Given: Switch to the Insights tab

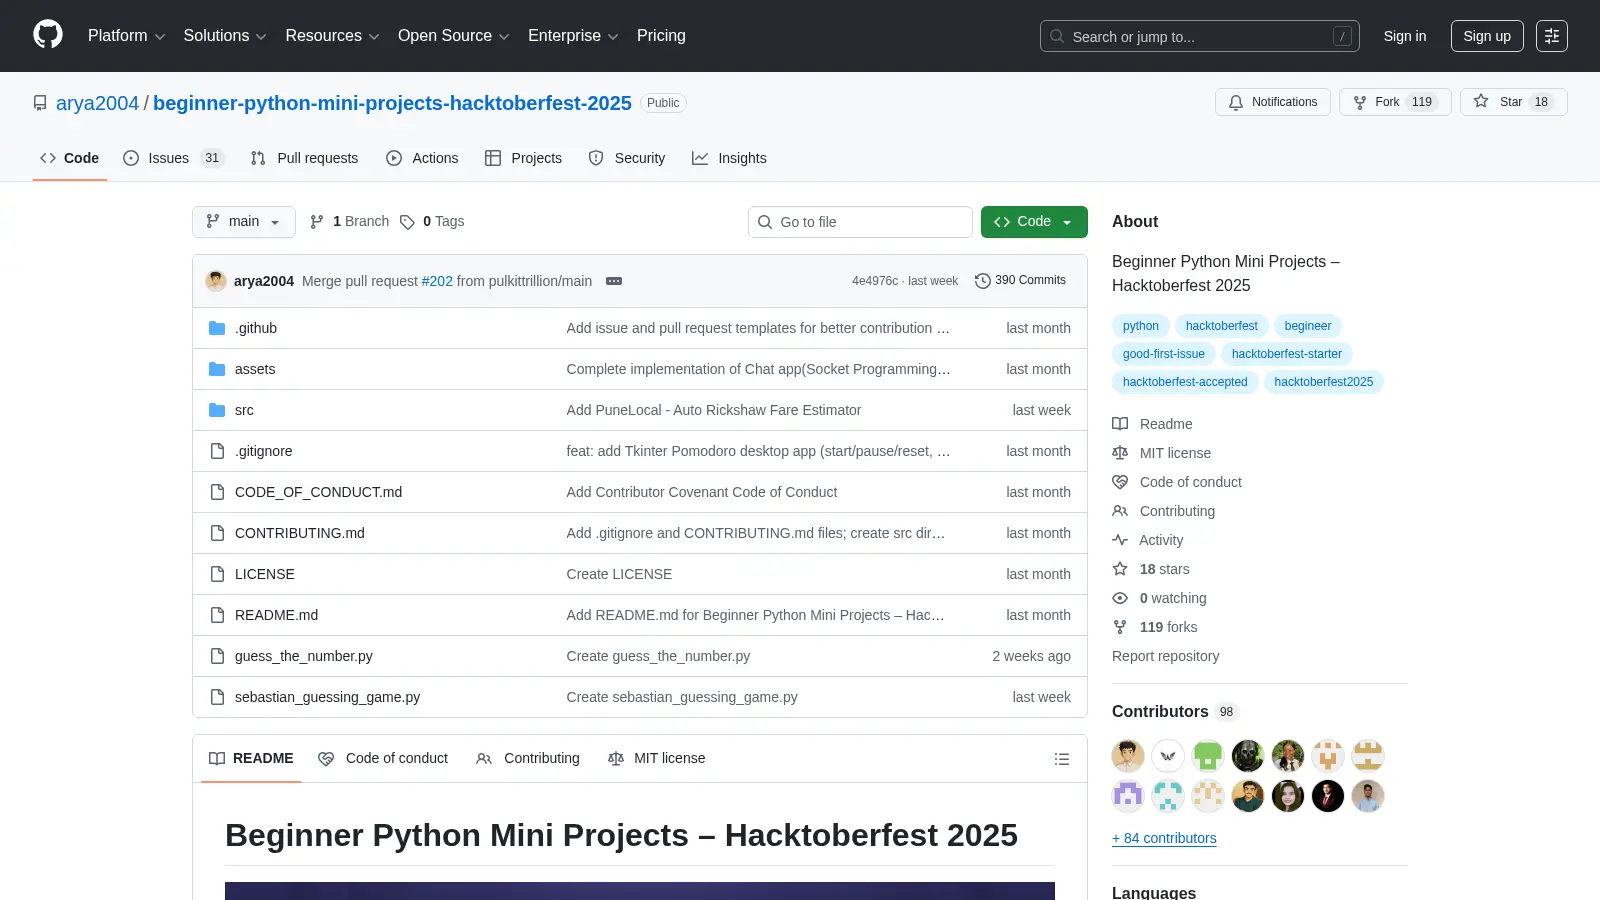Looking at the screenshot, I should (x=729, y=158).
